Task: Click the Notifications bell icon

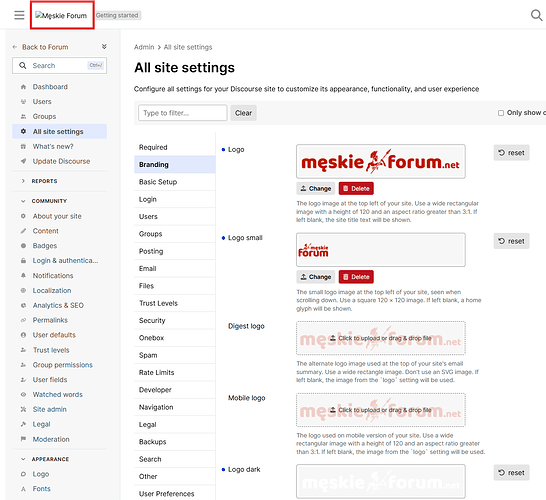Action: (x=23, y=275)
